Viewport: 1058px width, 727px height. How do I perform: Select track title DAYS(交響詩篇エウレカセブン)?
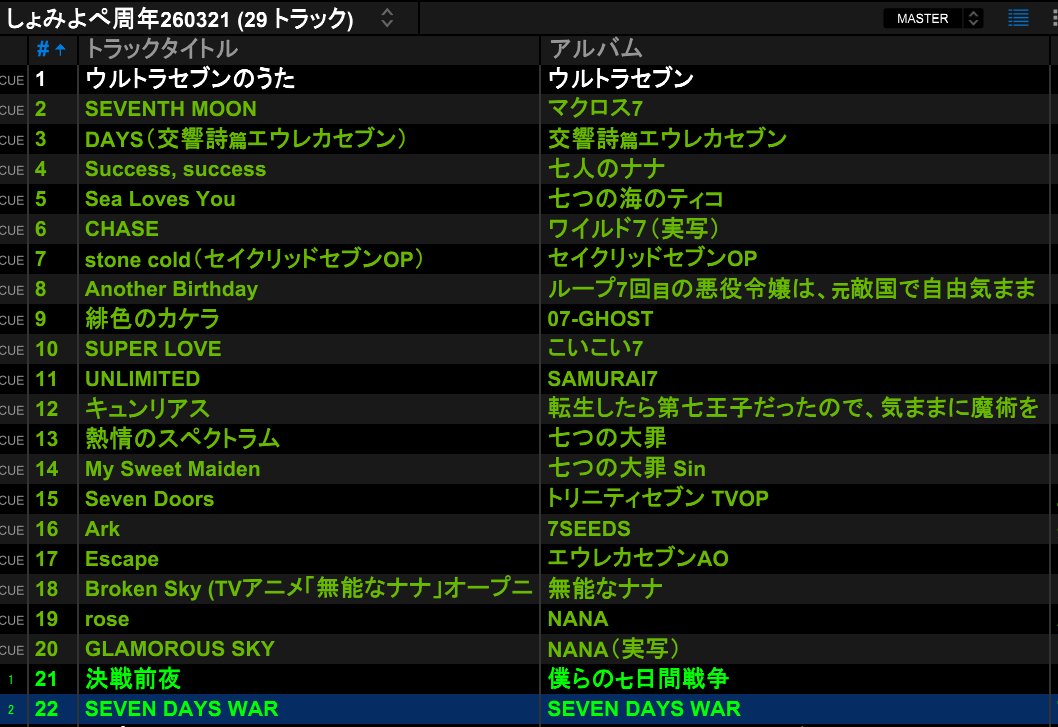click(246, 139)
